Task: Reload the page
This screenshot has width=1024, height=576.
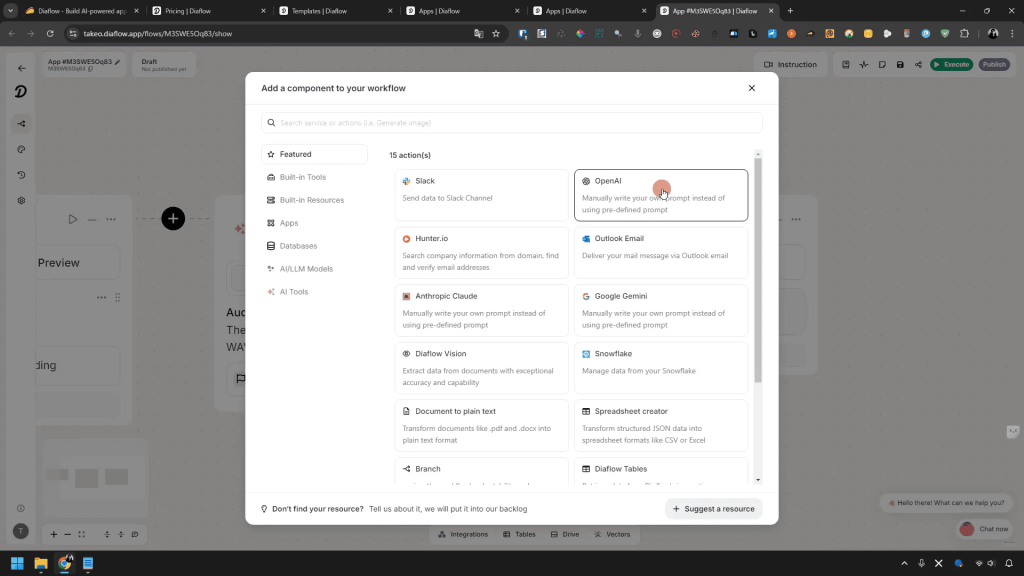Action: click(50, 33)
